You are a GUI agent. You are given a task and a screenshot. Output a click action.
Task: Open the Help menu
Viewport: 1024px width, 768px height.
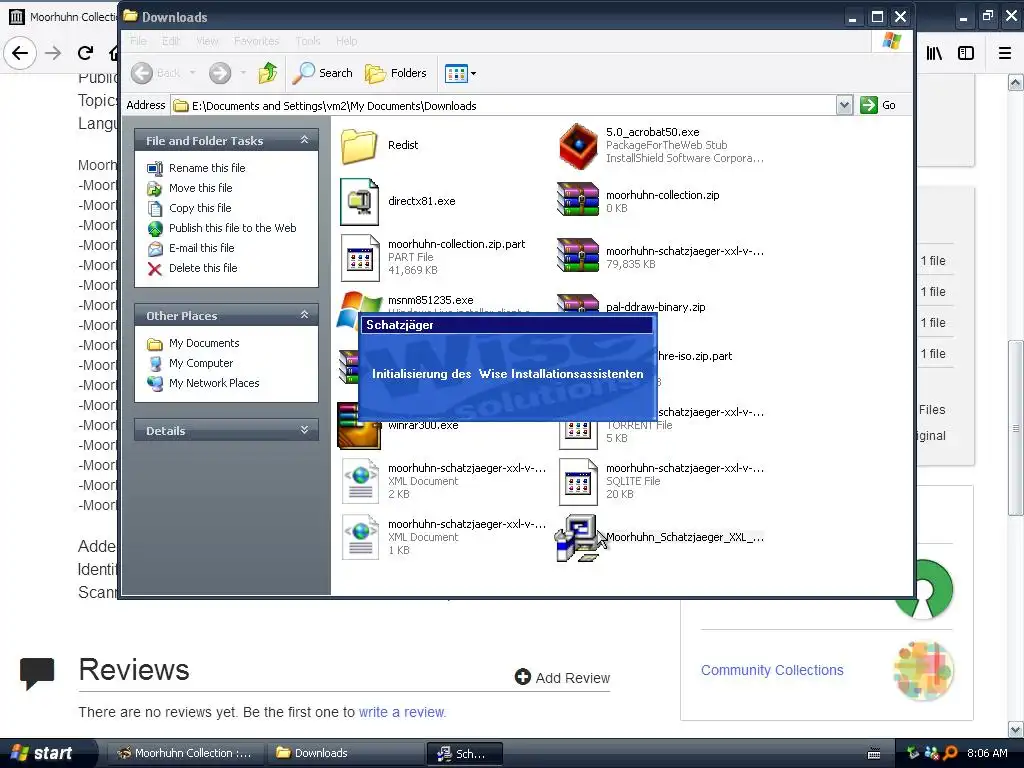click(347, 41)
